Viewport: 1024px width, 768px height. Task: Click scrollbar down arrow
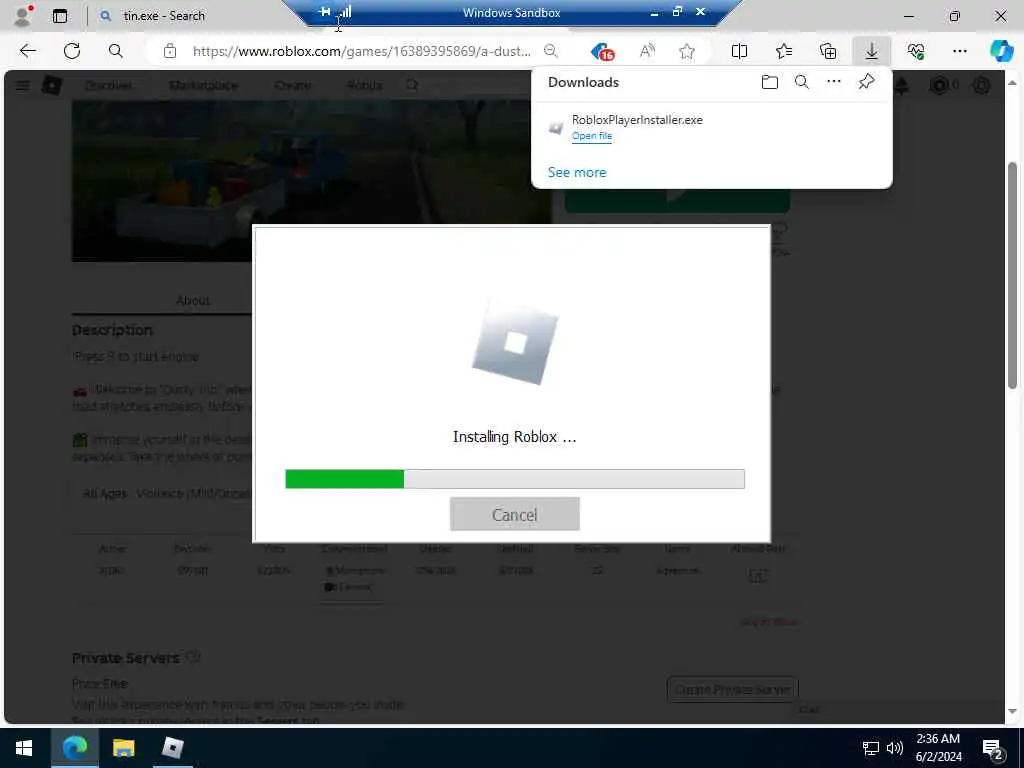click(x=1012, y=711)
